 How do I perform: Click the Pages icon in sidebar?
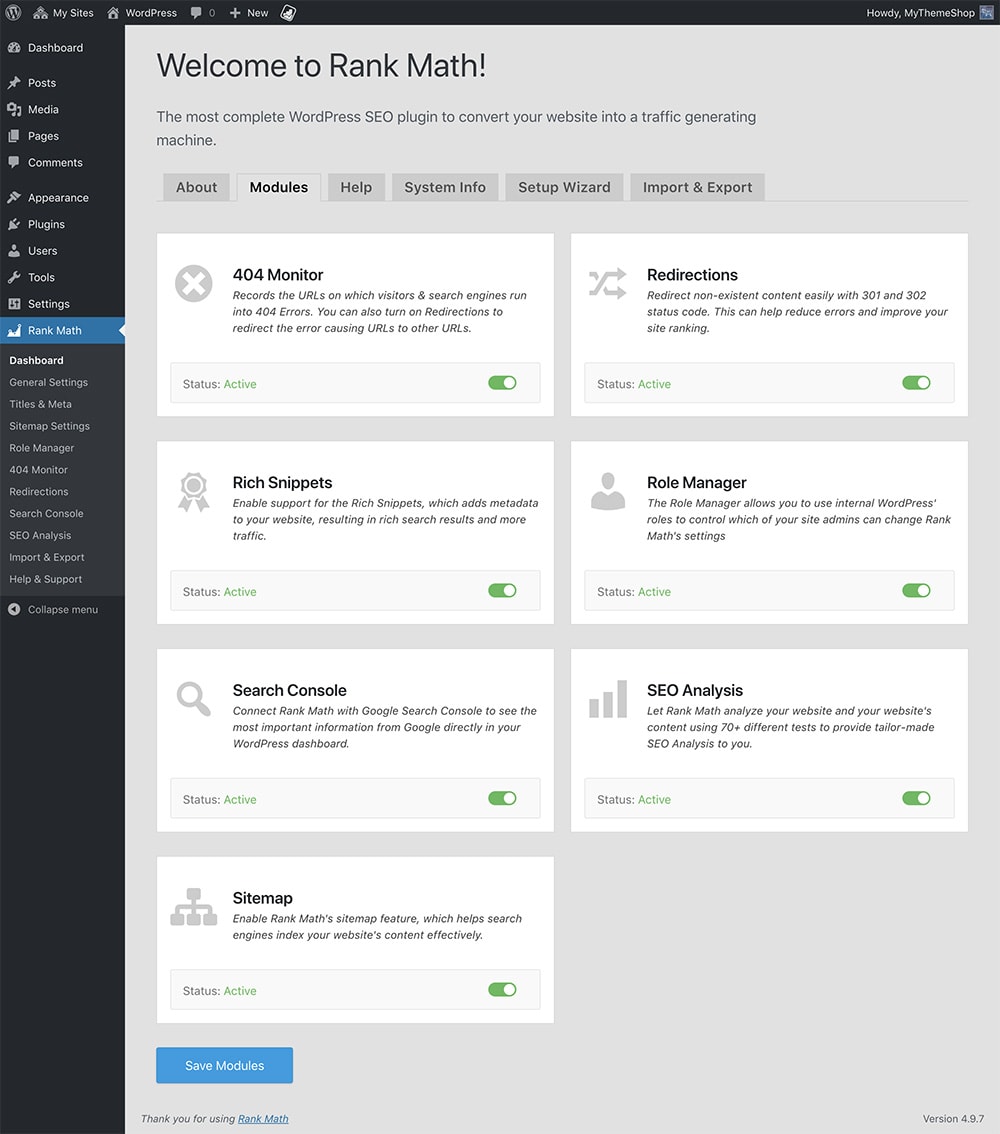14,136
